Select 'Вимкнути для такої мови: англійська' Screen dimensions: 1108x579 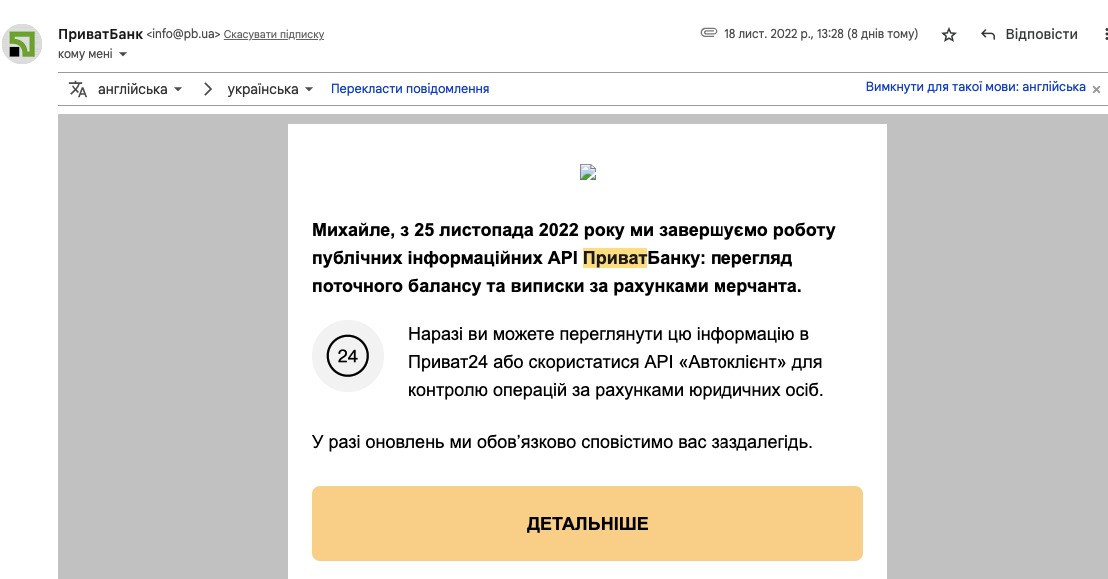pyautogui.click(x=975, y=87)
